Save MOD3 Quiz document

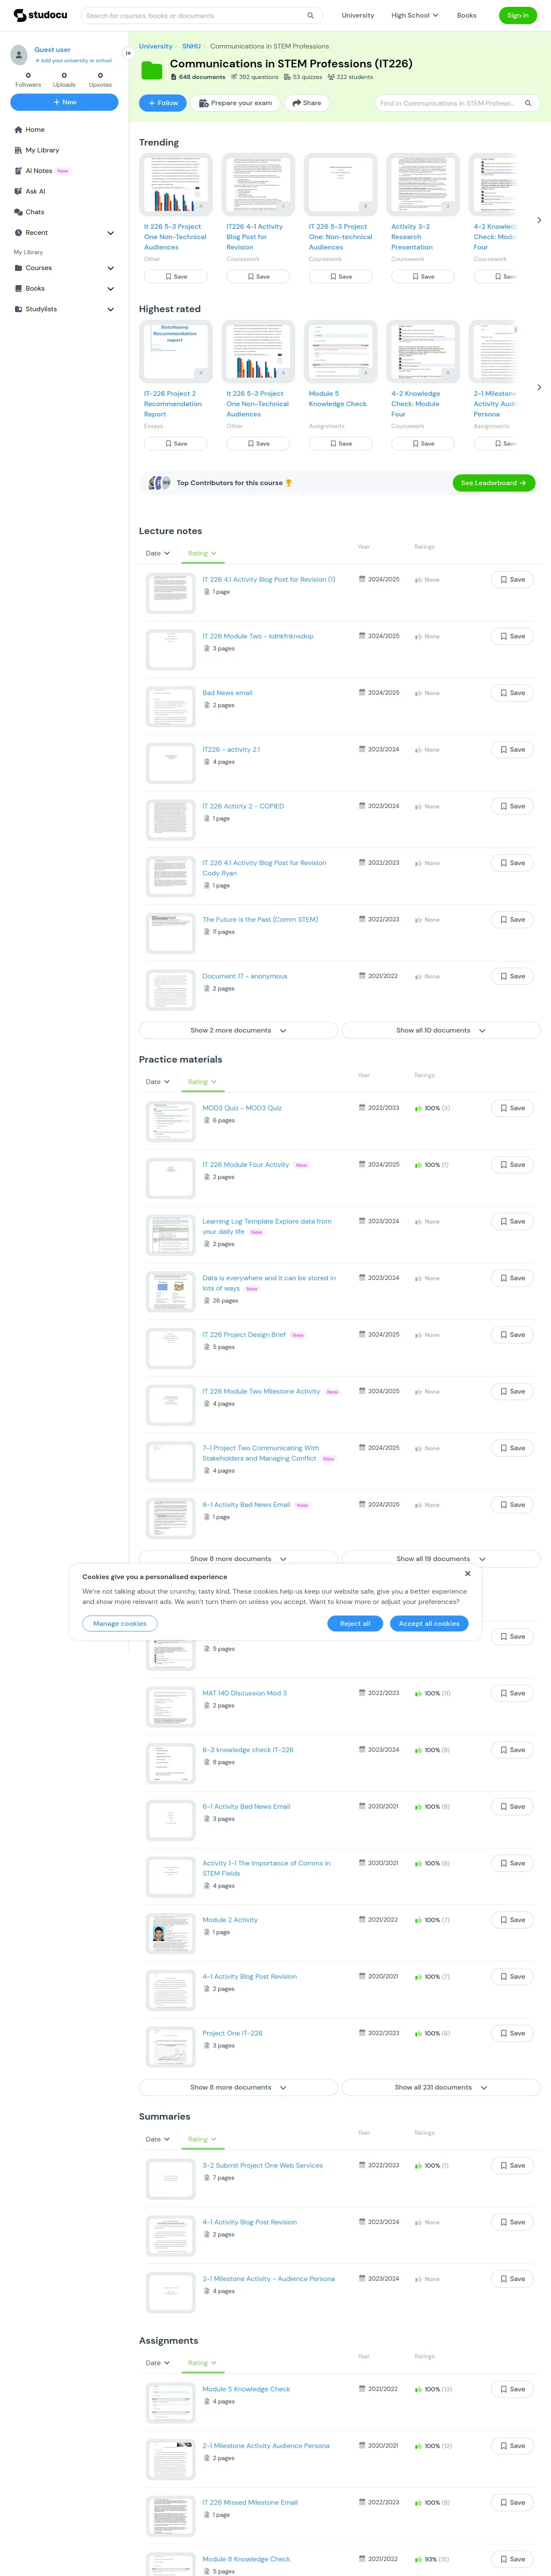[x=513, y=1108]
